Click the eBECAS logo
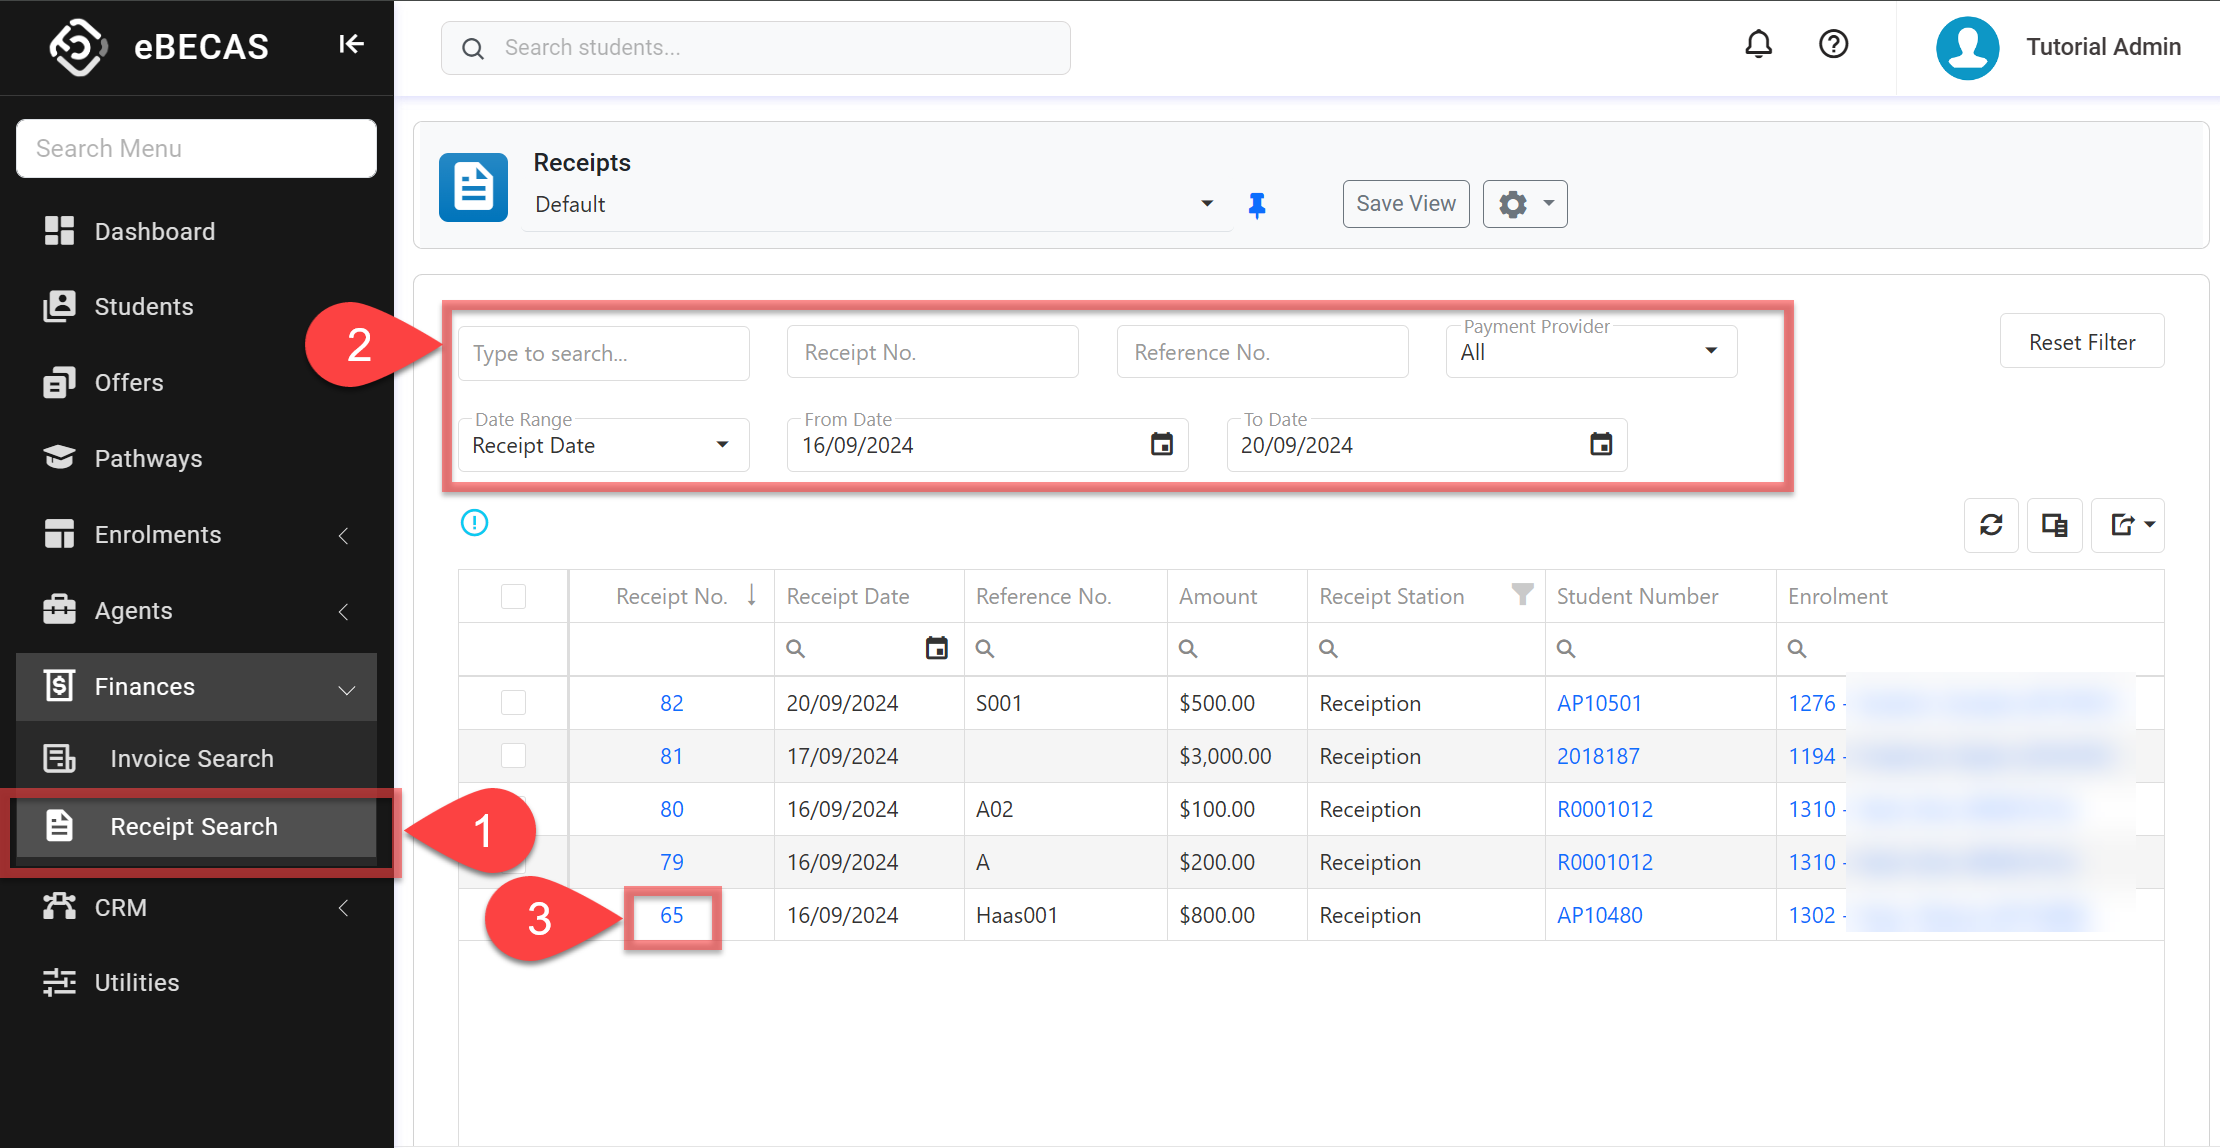The image size is (2220, 1148). pos(78,47)
